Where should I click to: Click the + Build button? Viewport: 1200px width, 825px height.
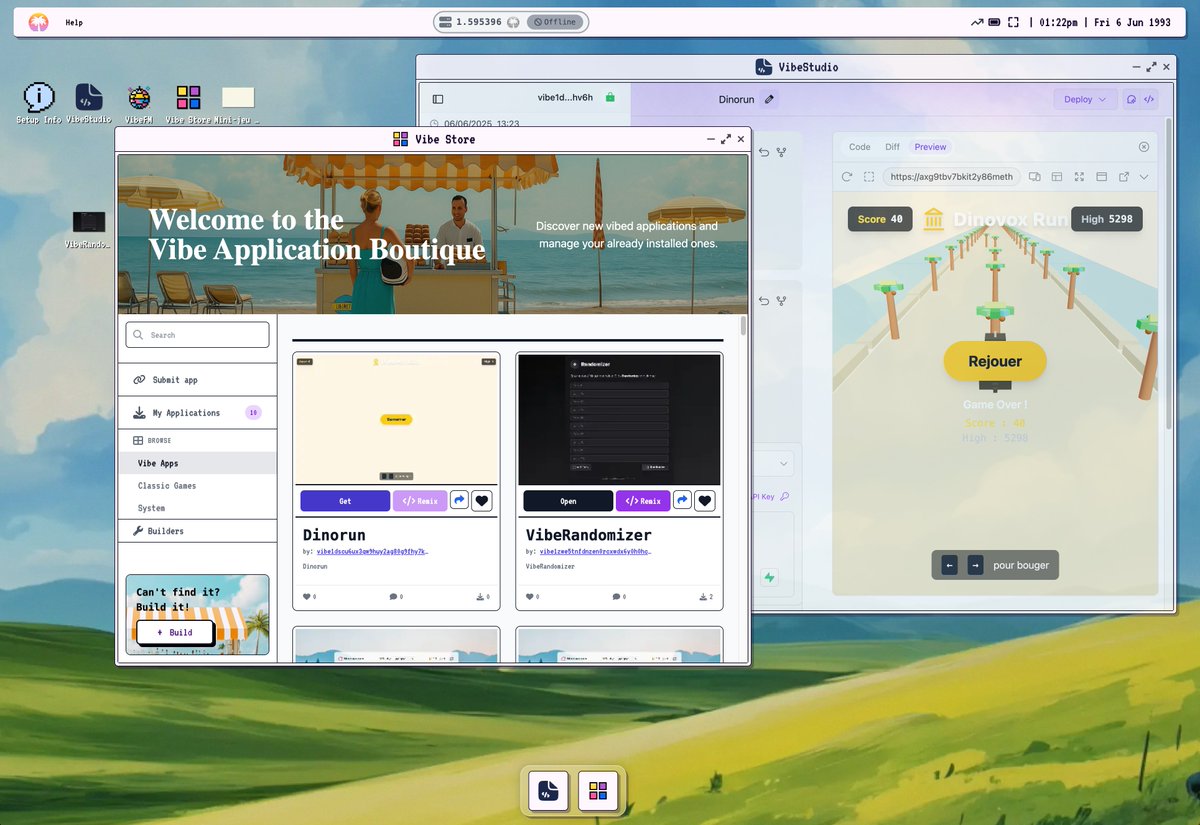pos(175,632)
